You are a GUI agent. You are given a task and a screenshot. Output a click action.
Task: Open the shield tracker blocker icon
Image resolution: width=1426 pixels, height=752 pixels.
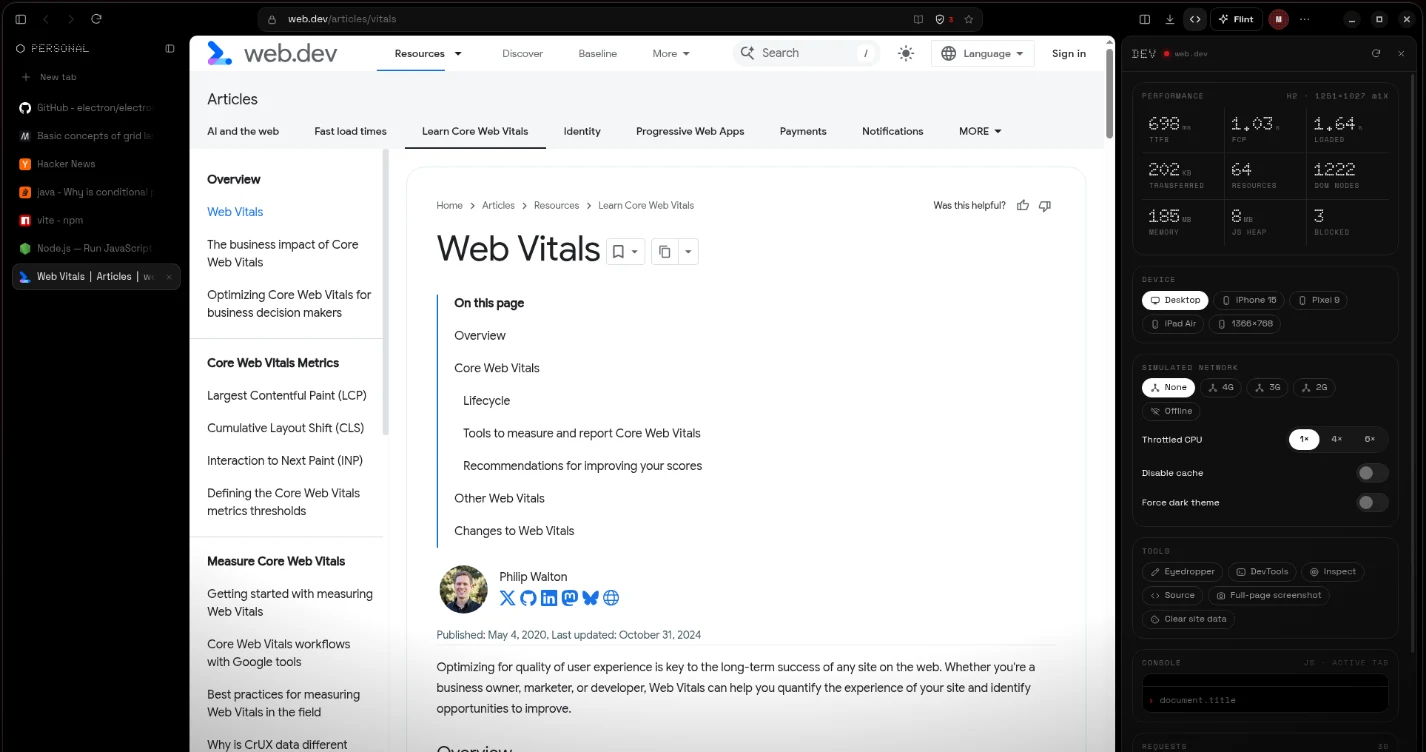tap(940, 19)
